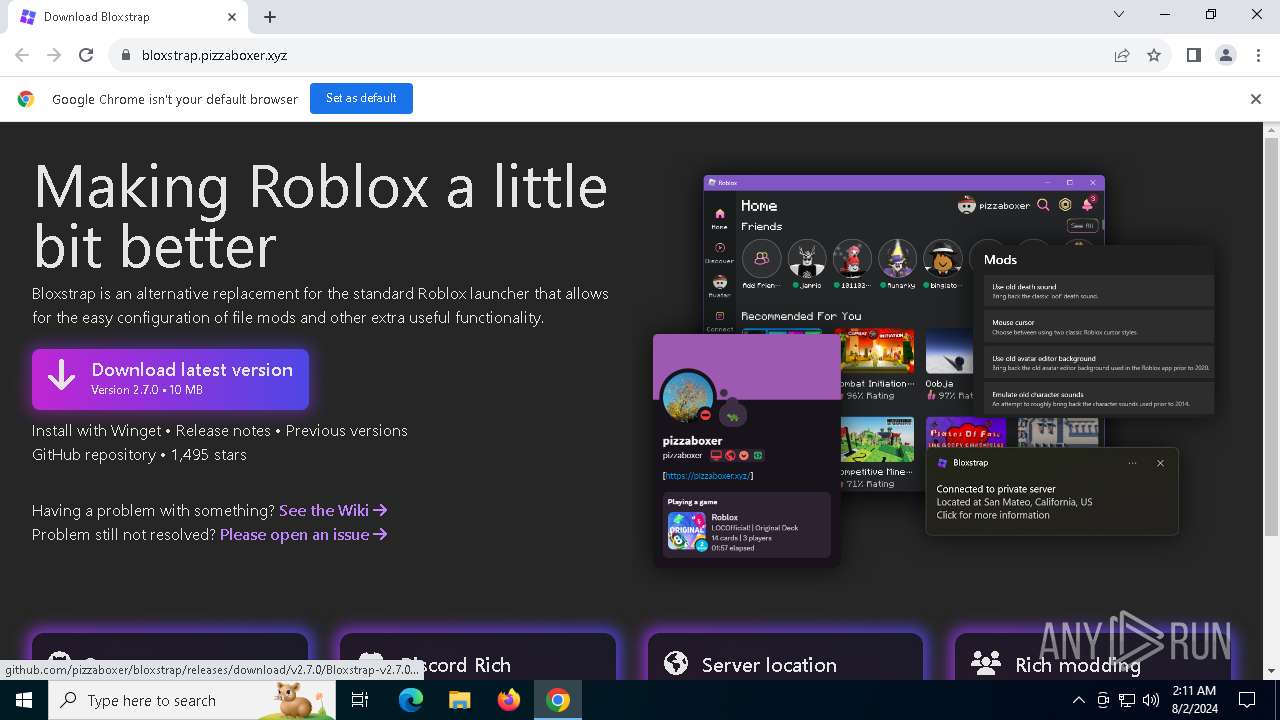The width and height of the screenshot is (1280, 720).
Task: Expand the tab search dropdown arrow
Action: point(1119,15)
